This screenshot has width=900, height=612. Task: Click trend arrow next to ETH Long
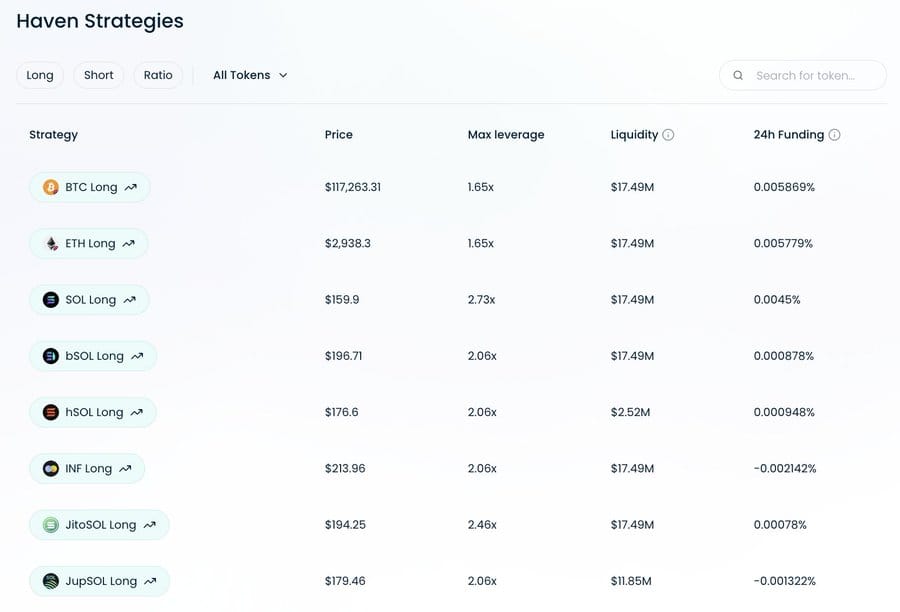129,243
